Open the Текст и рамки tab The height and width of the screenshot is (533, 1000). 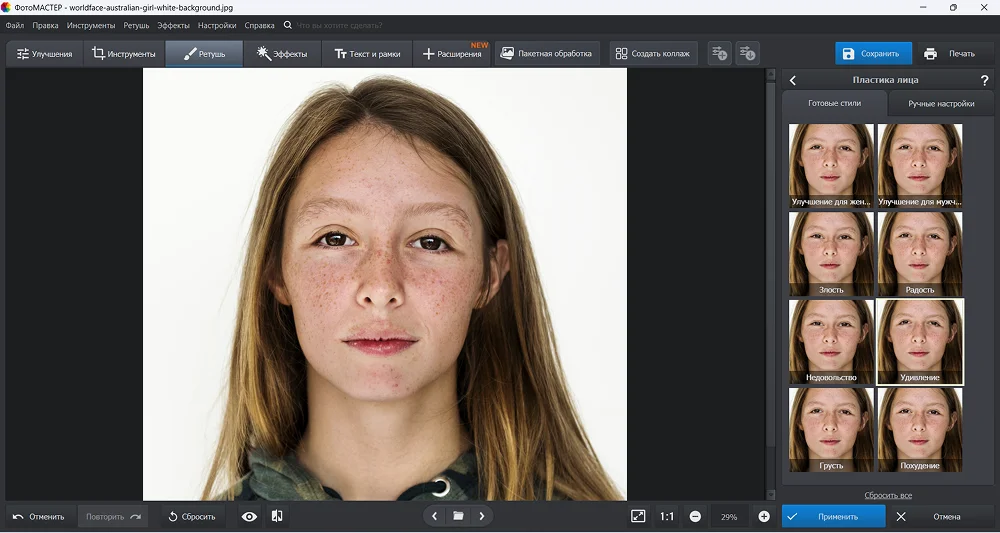coord(367,54)
